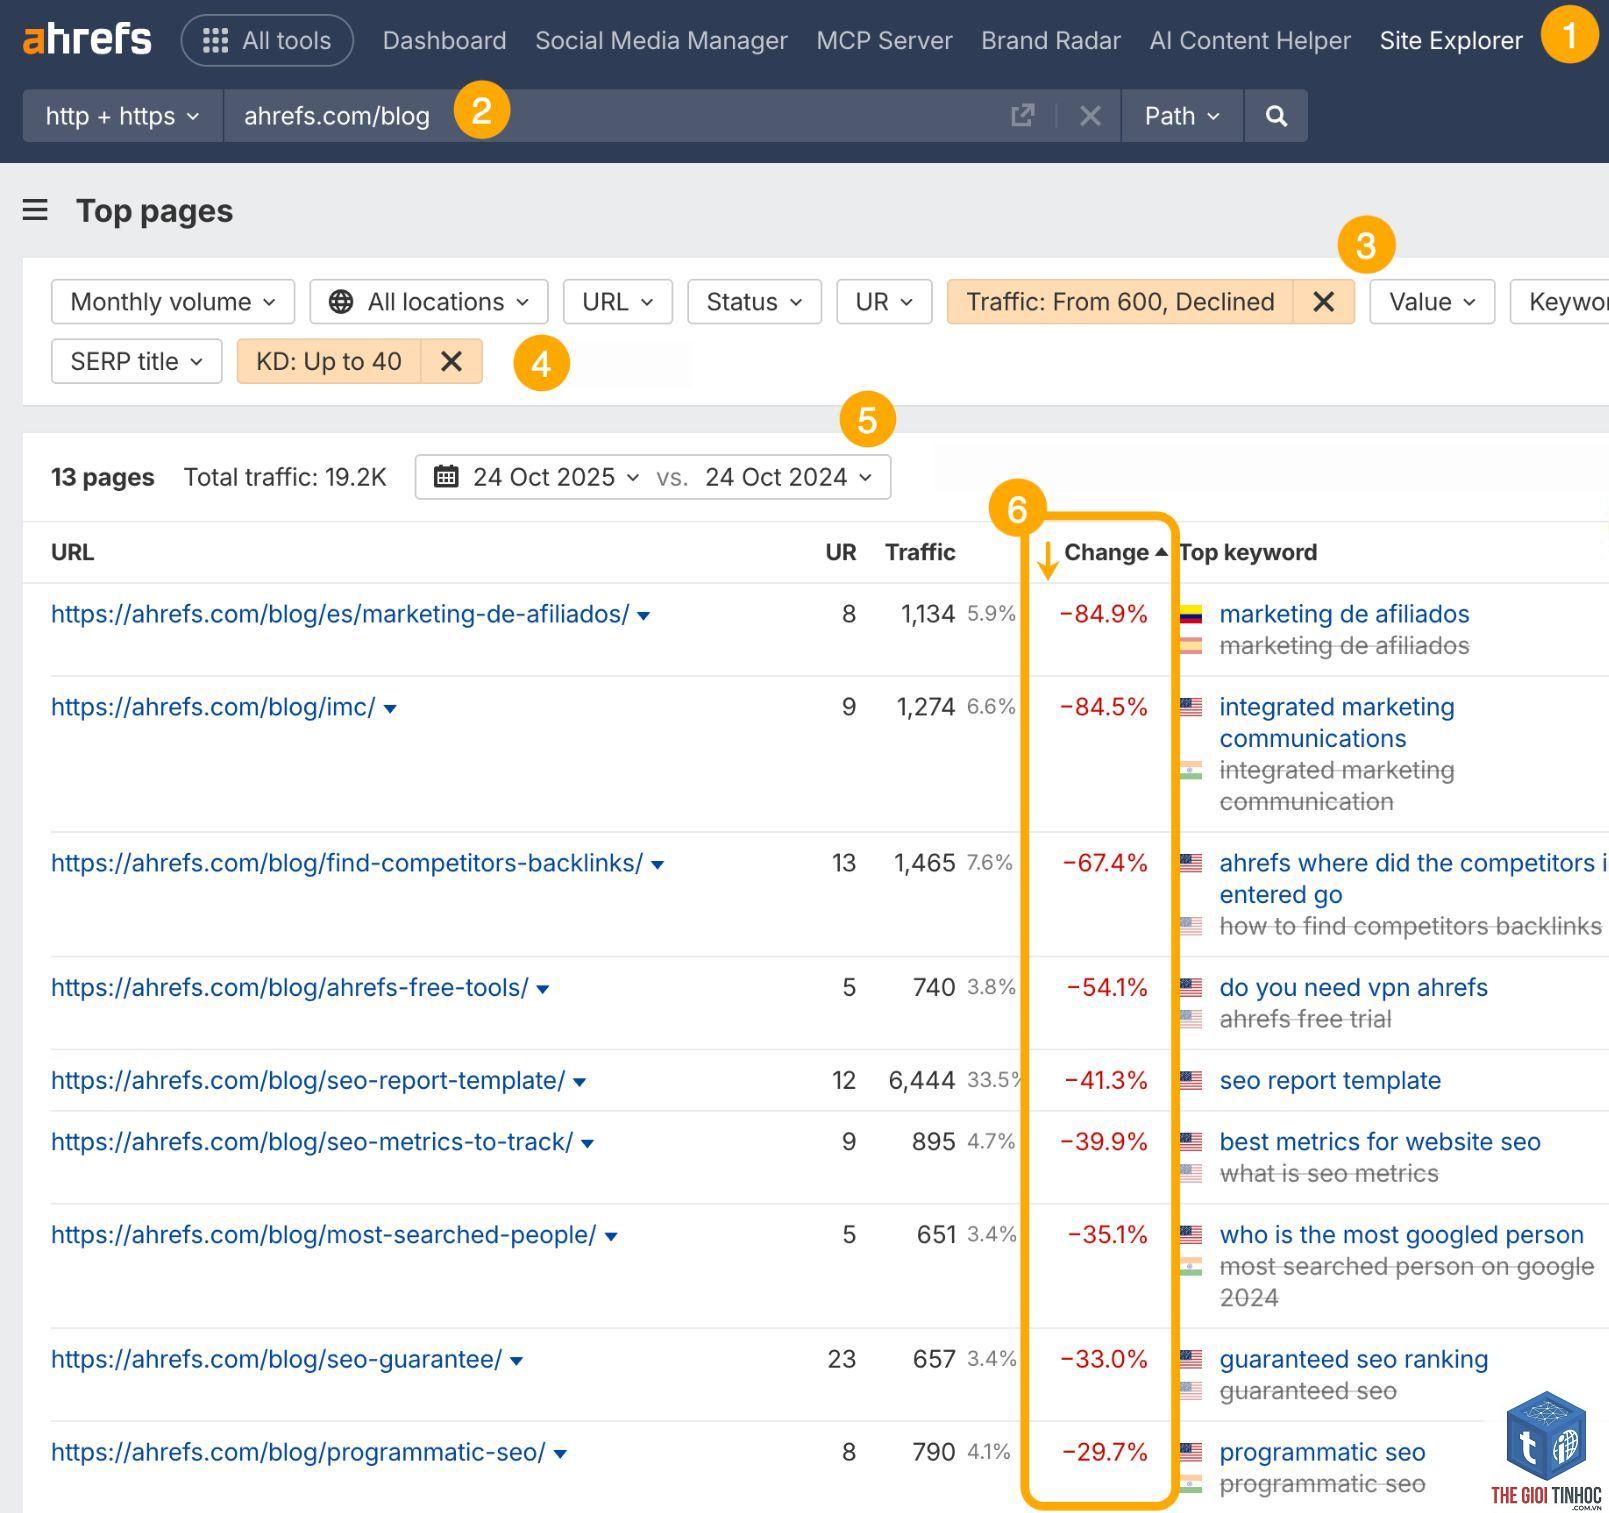
Task: Expand menu for /blog/imc/ URL
Action: (x=390, y=709)
